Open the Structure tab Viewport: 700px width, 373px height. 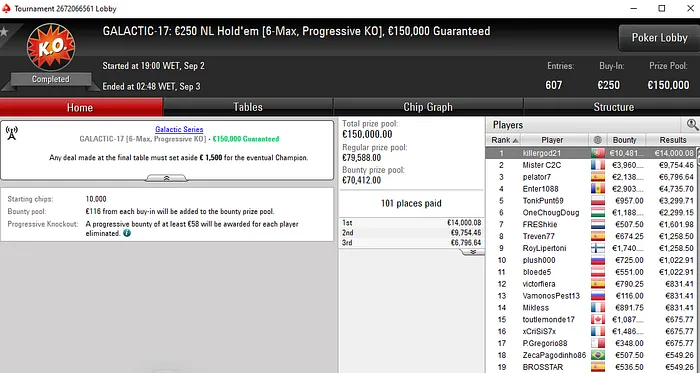click(x=613, y=107)
